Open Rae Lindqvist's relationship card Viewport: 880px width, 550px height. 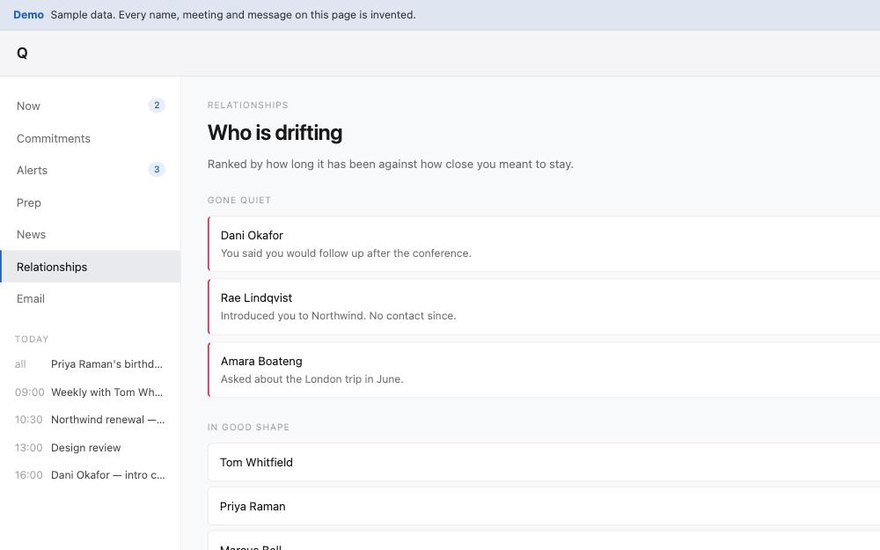pos(543,307)
